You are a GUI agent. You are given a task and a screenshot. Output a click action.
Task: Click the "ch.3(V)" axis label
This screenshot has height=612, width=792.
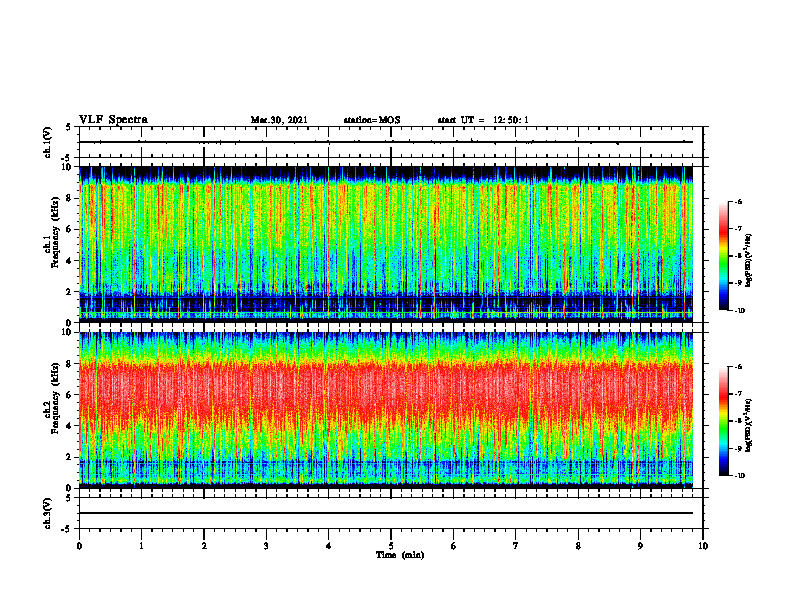[x=47, y=513]
